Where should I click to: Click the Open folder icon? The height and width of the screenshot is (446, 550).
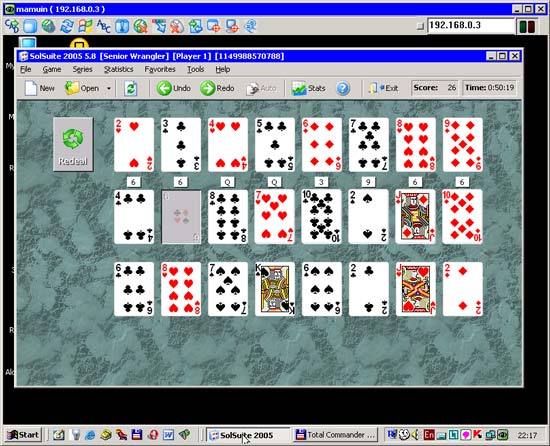[x=72, y=88]
